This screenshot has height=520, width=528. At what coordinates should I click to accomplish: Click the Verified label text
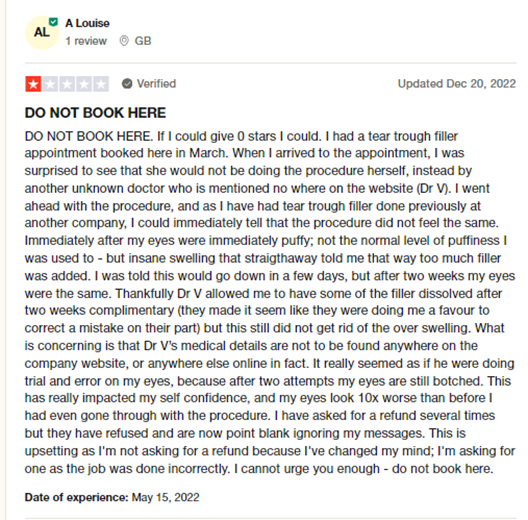pyautogui.click(x=156, y=84)
